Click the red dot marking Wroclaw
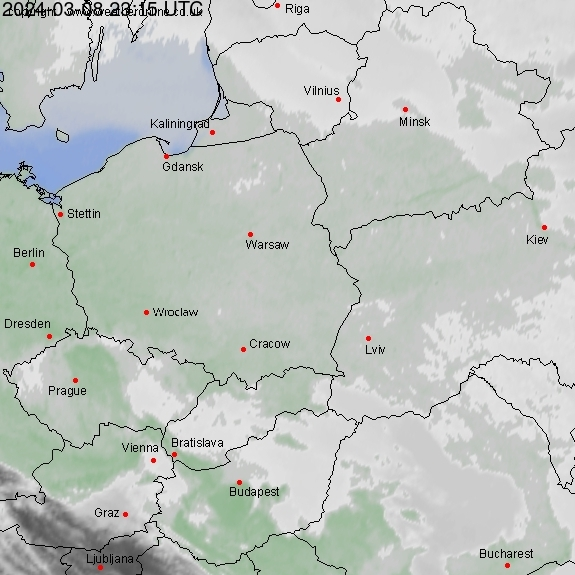 click(x=146, y=312)
